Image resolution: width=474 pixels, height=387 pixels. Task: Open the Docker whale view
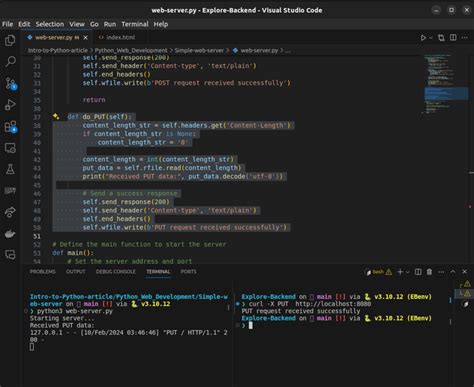(10, 234)
